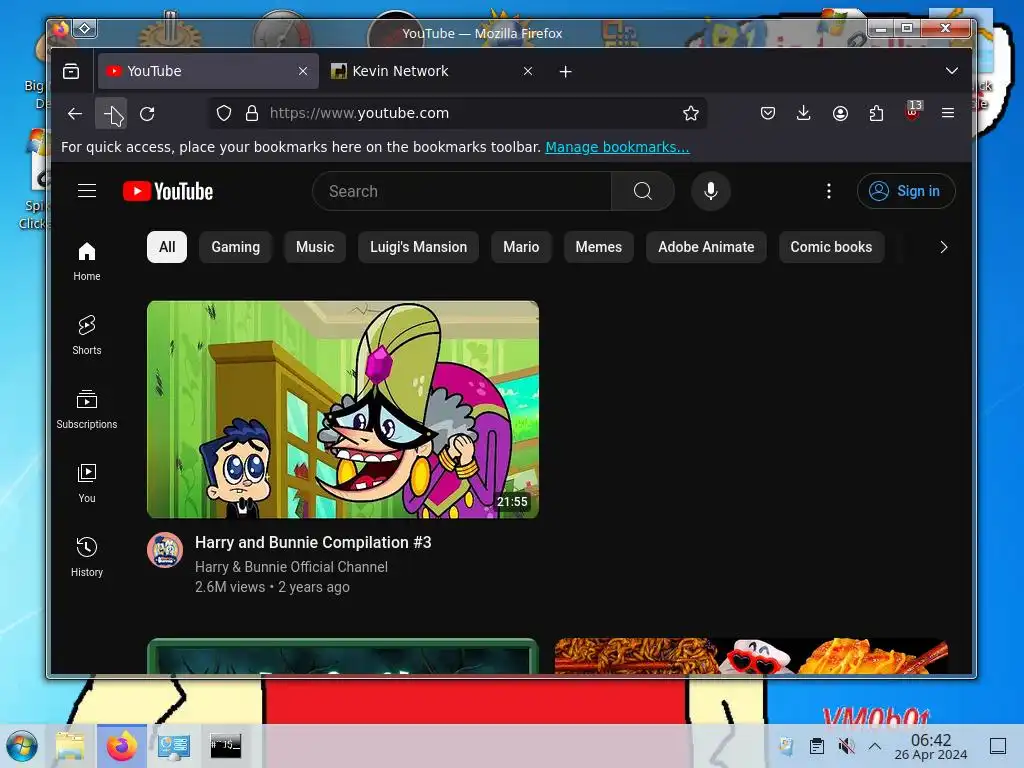Open the tracking protection shield icon

point(224,113)
